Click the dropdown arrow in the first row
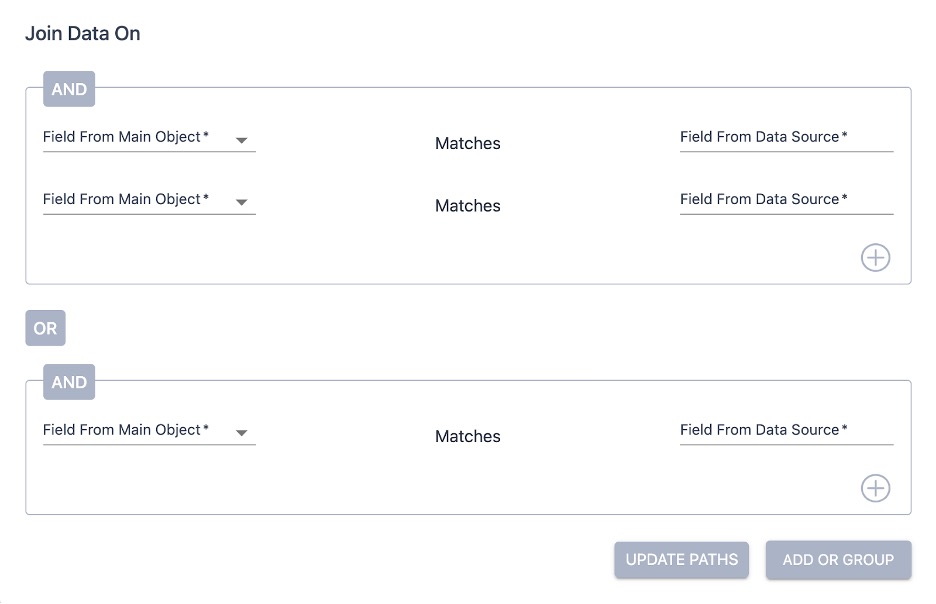Image resolution: width=936 pixels, height=604 pixels. pos(241,140)
